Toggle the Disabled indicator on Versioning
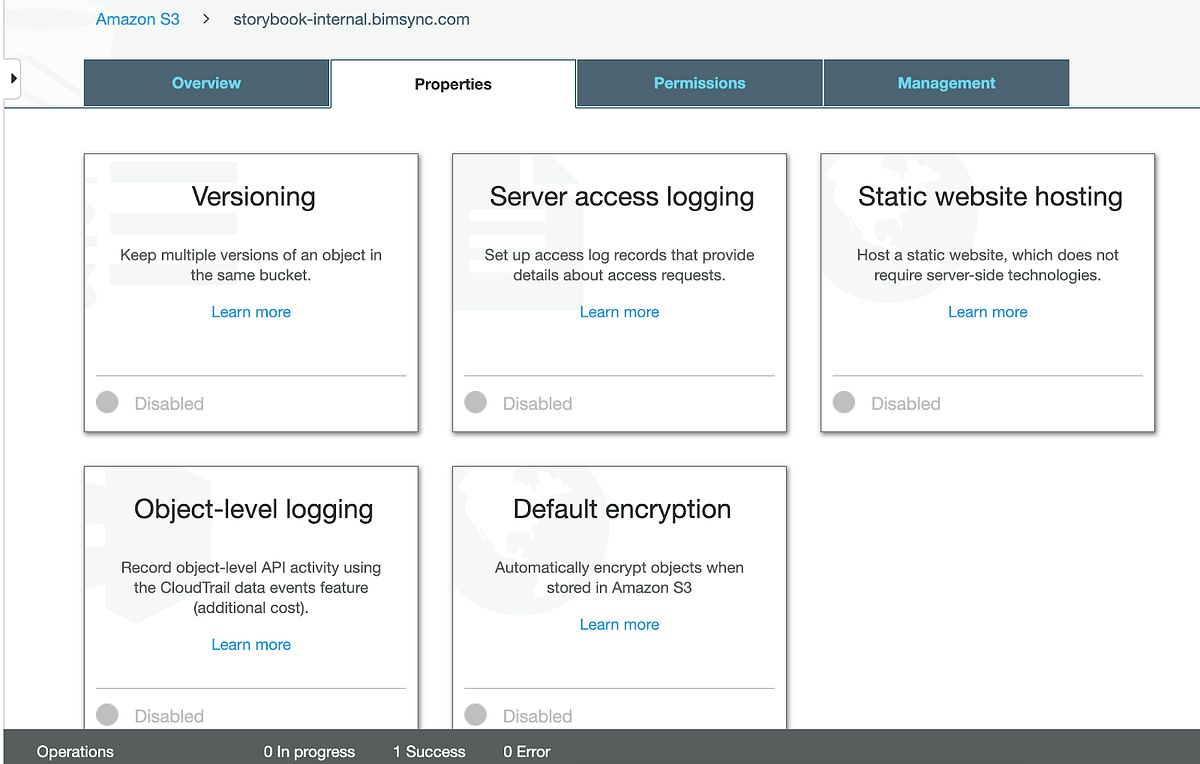 pos(107,402)
